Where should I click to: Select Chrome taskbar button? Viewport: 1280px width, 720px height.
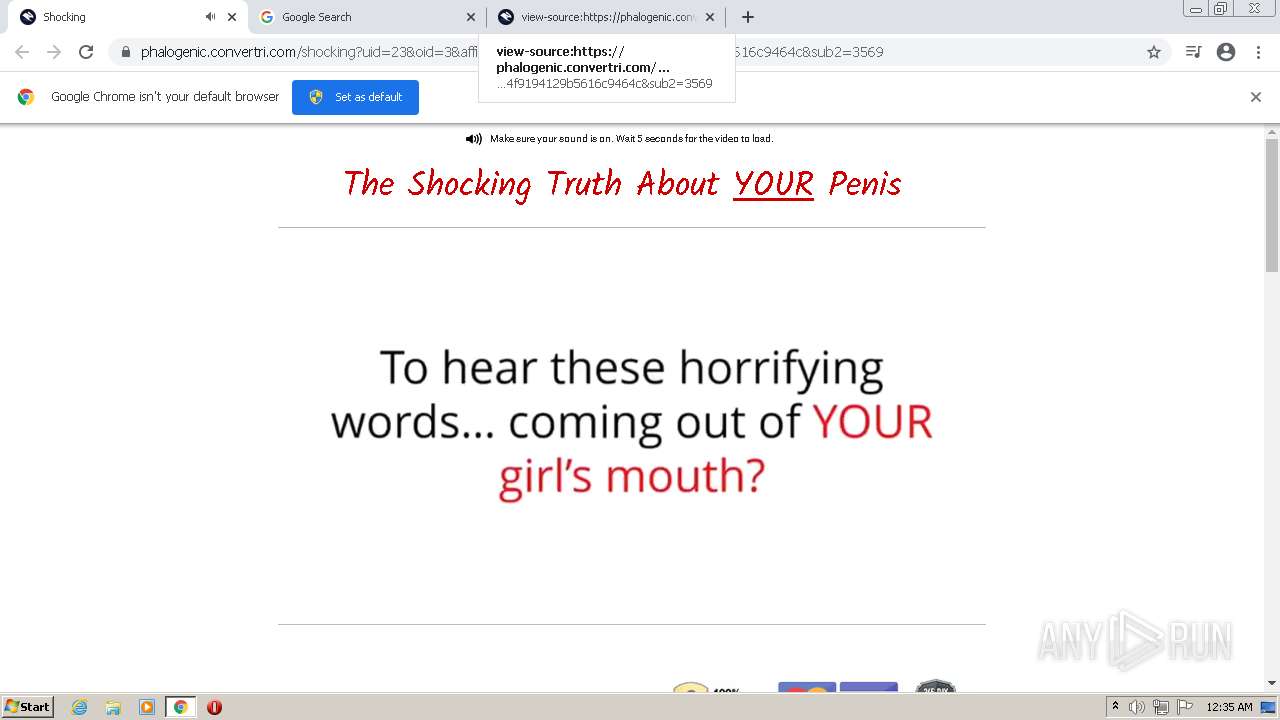pos(181,707)
